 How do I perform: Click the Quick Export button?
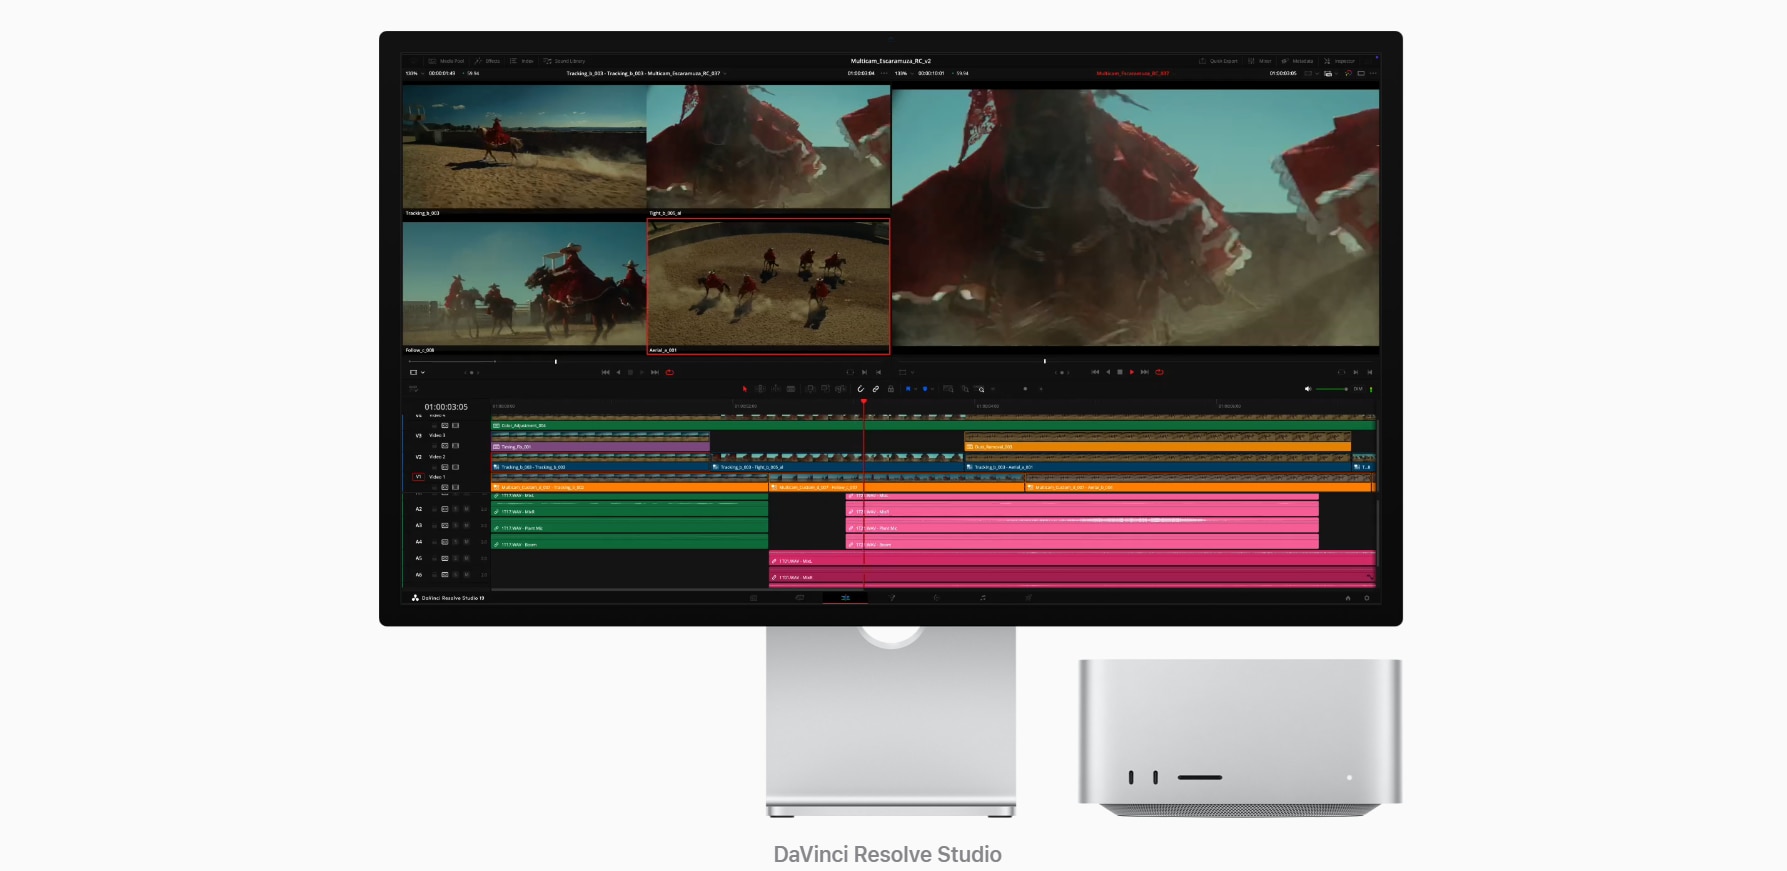(1218, 61)
